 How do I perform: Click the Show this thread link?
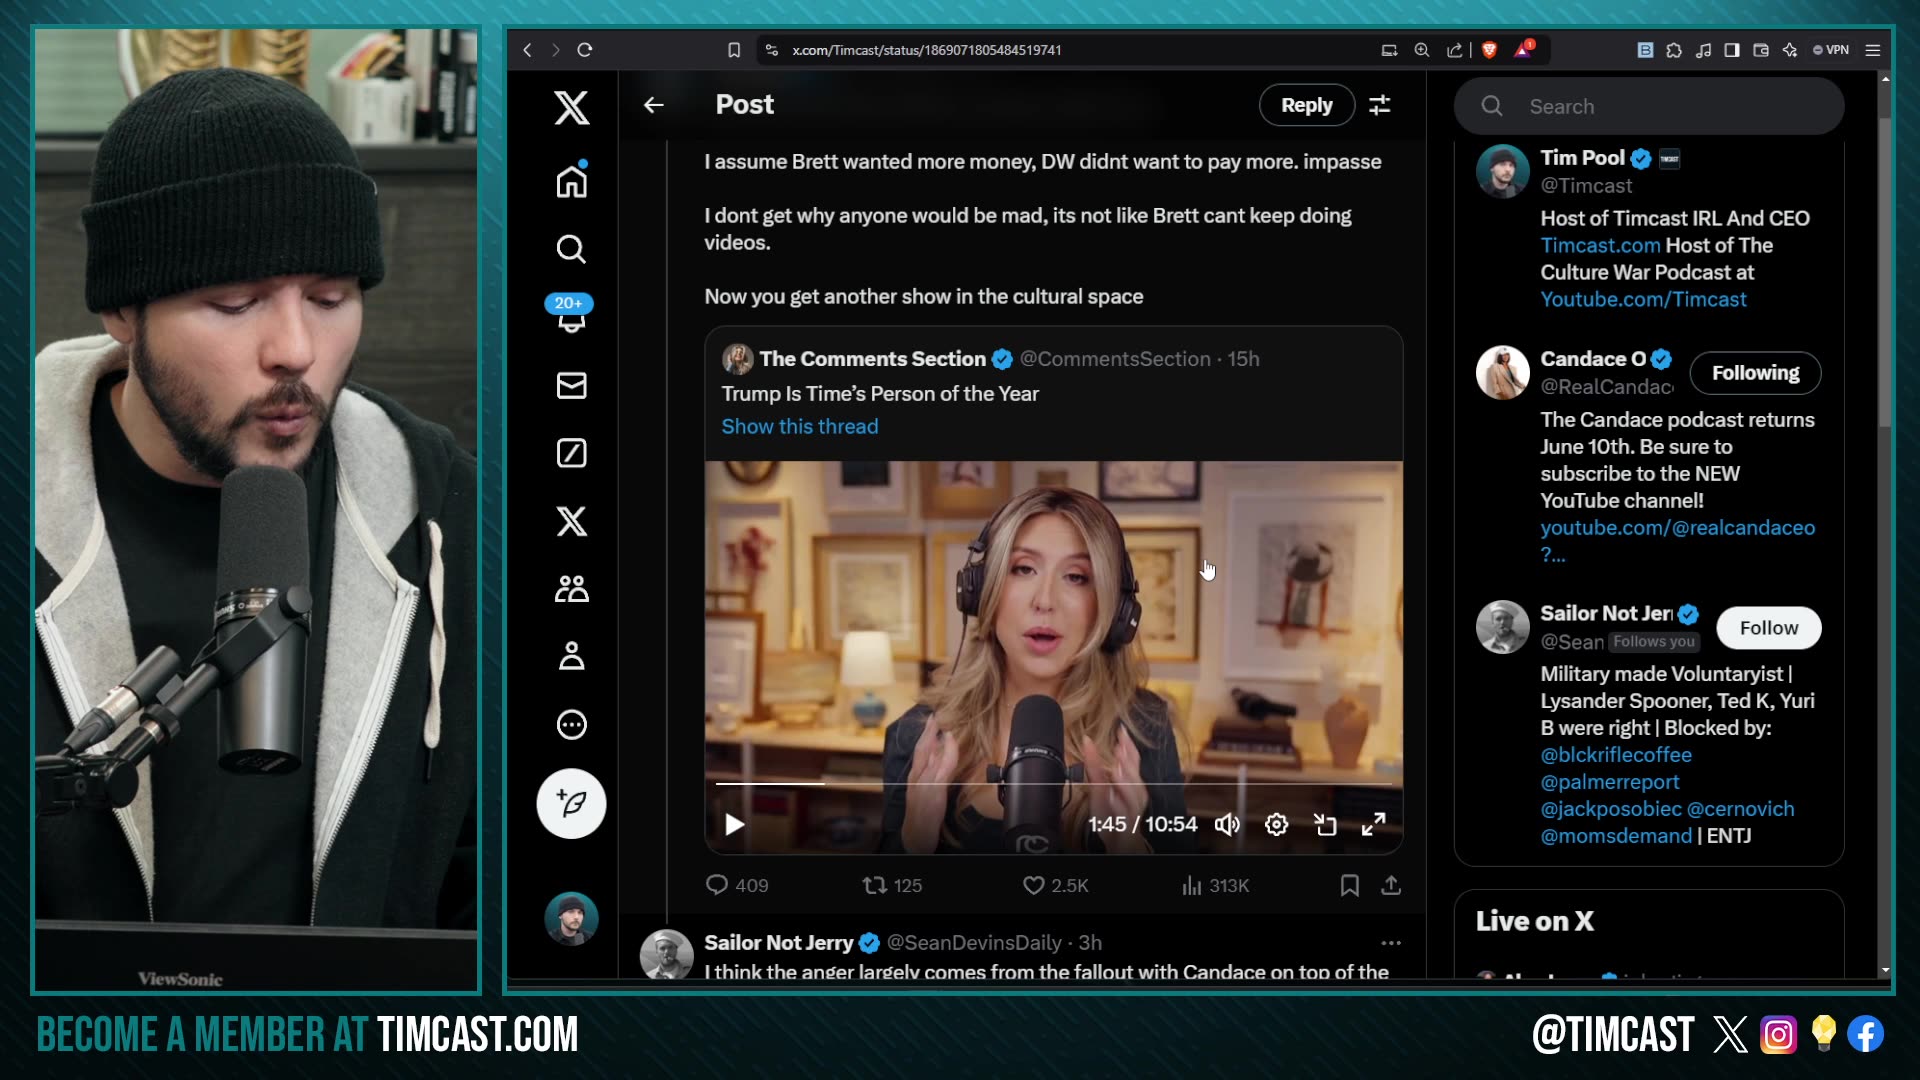point(799,426)
